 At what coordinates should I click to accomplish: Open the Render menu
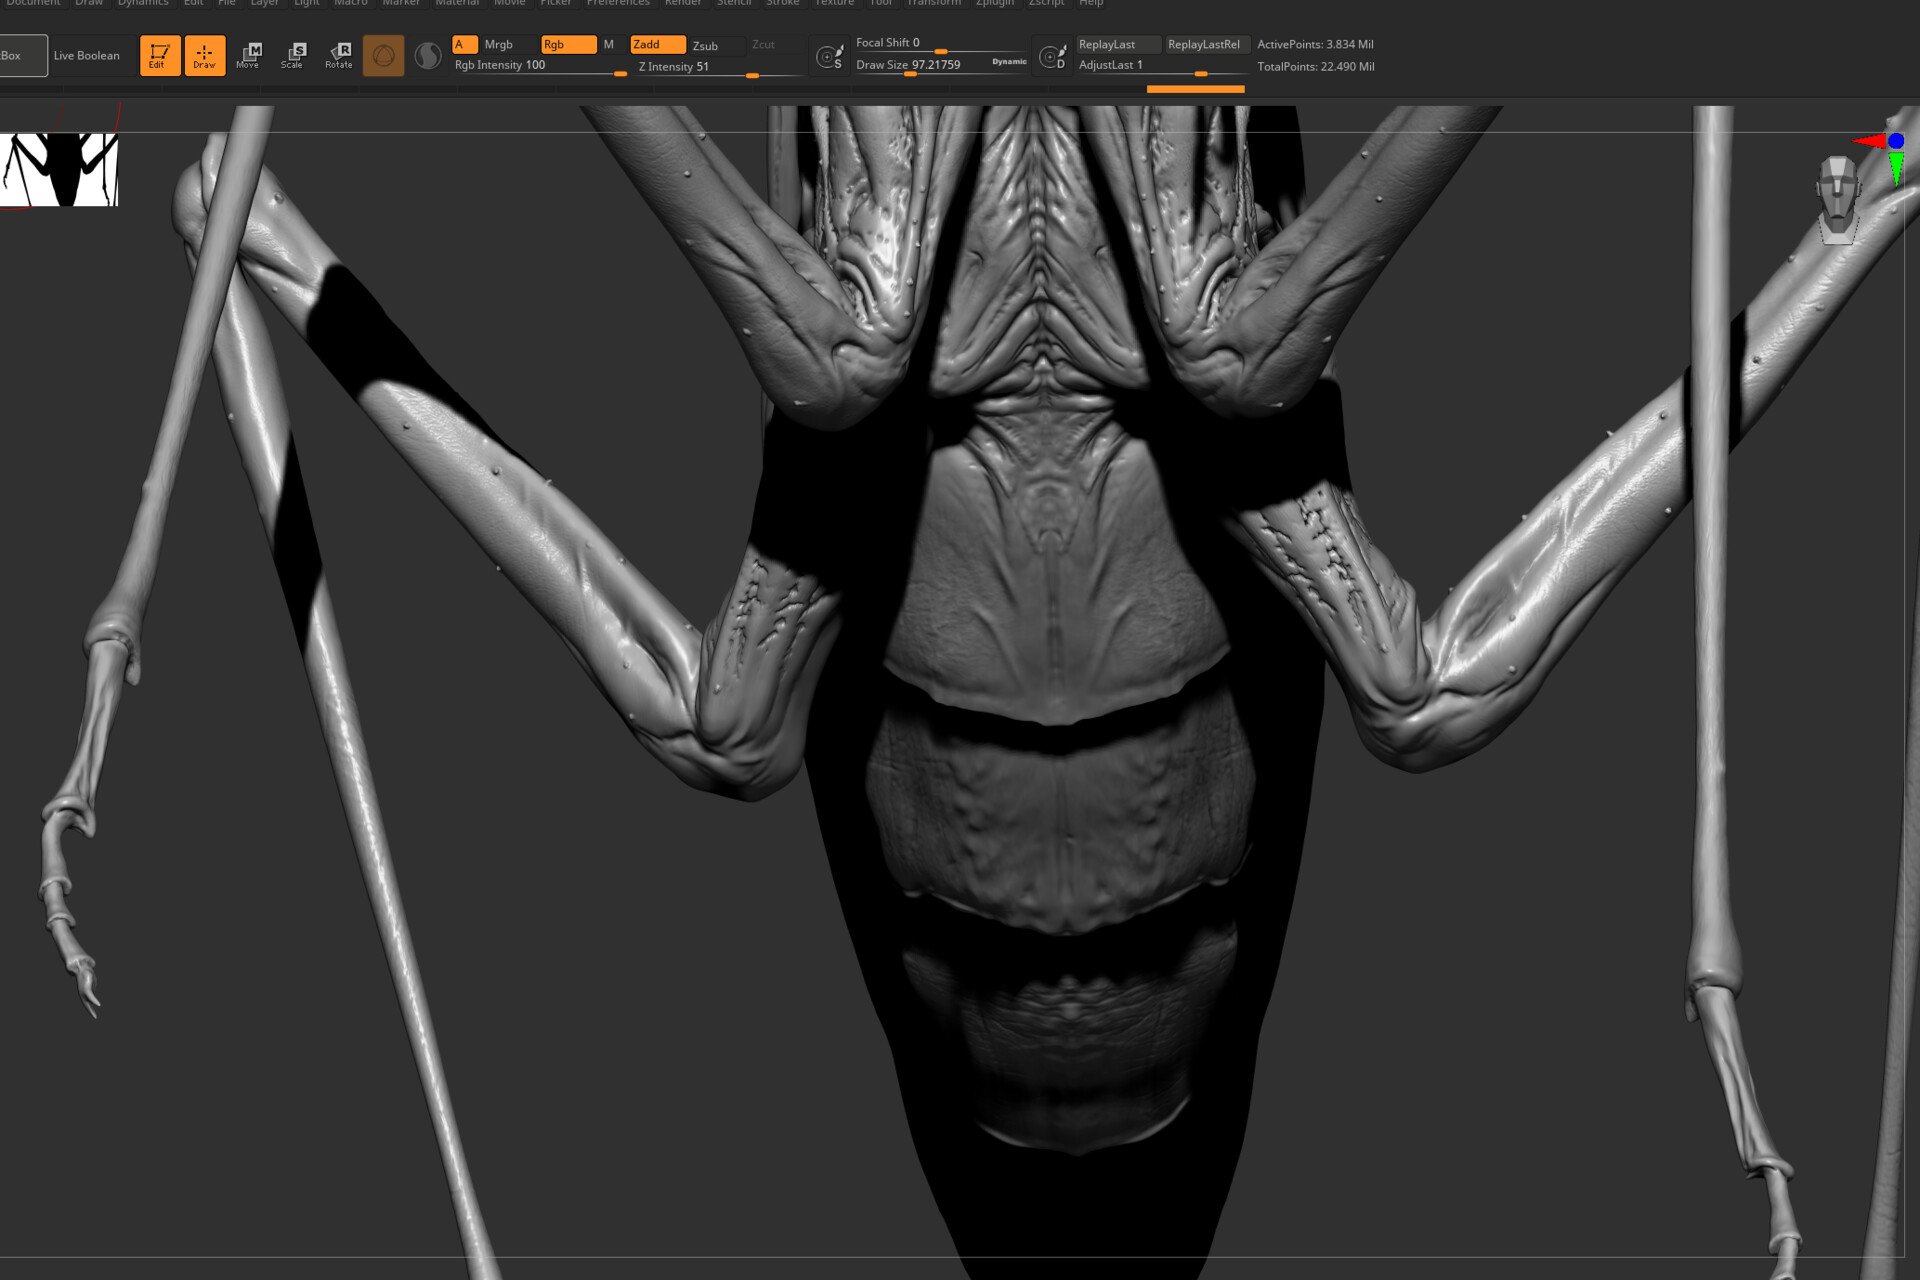(683, 3)
